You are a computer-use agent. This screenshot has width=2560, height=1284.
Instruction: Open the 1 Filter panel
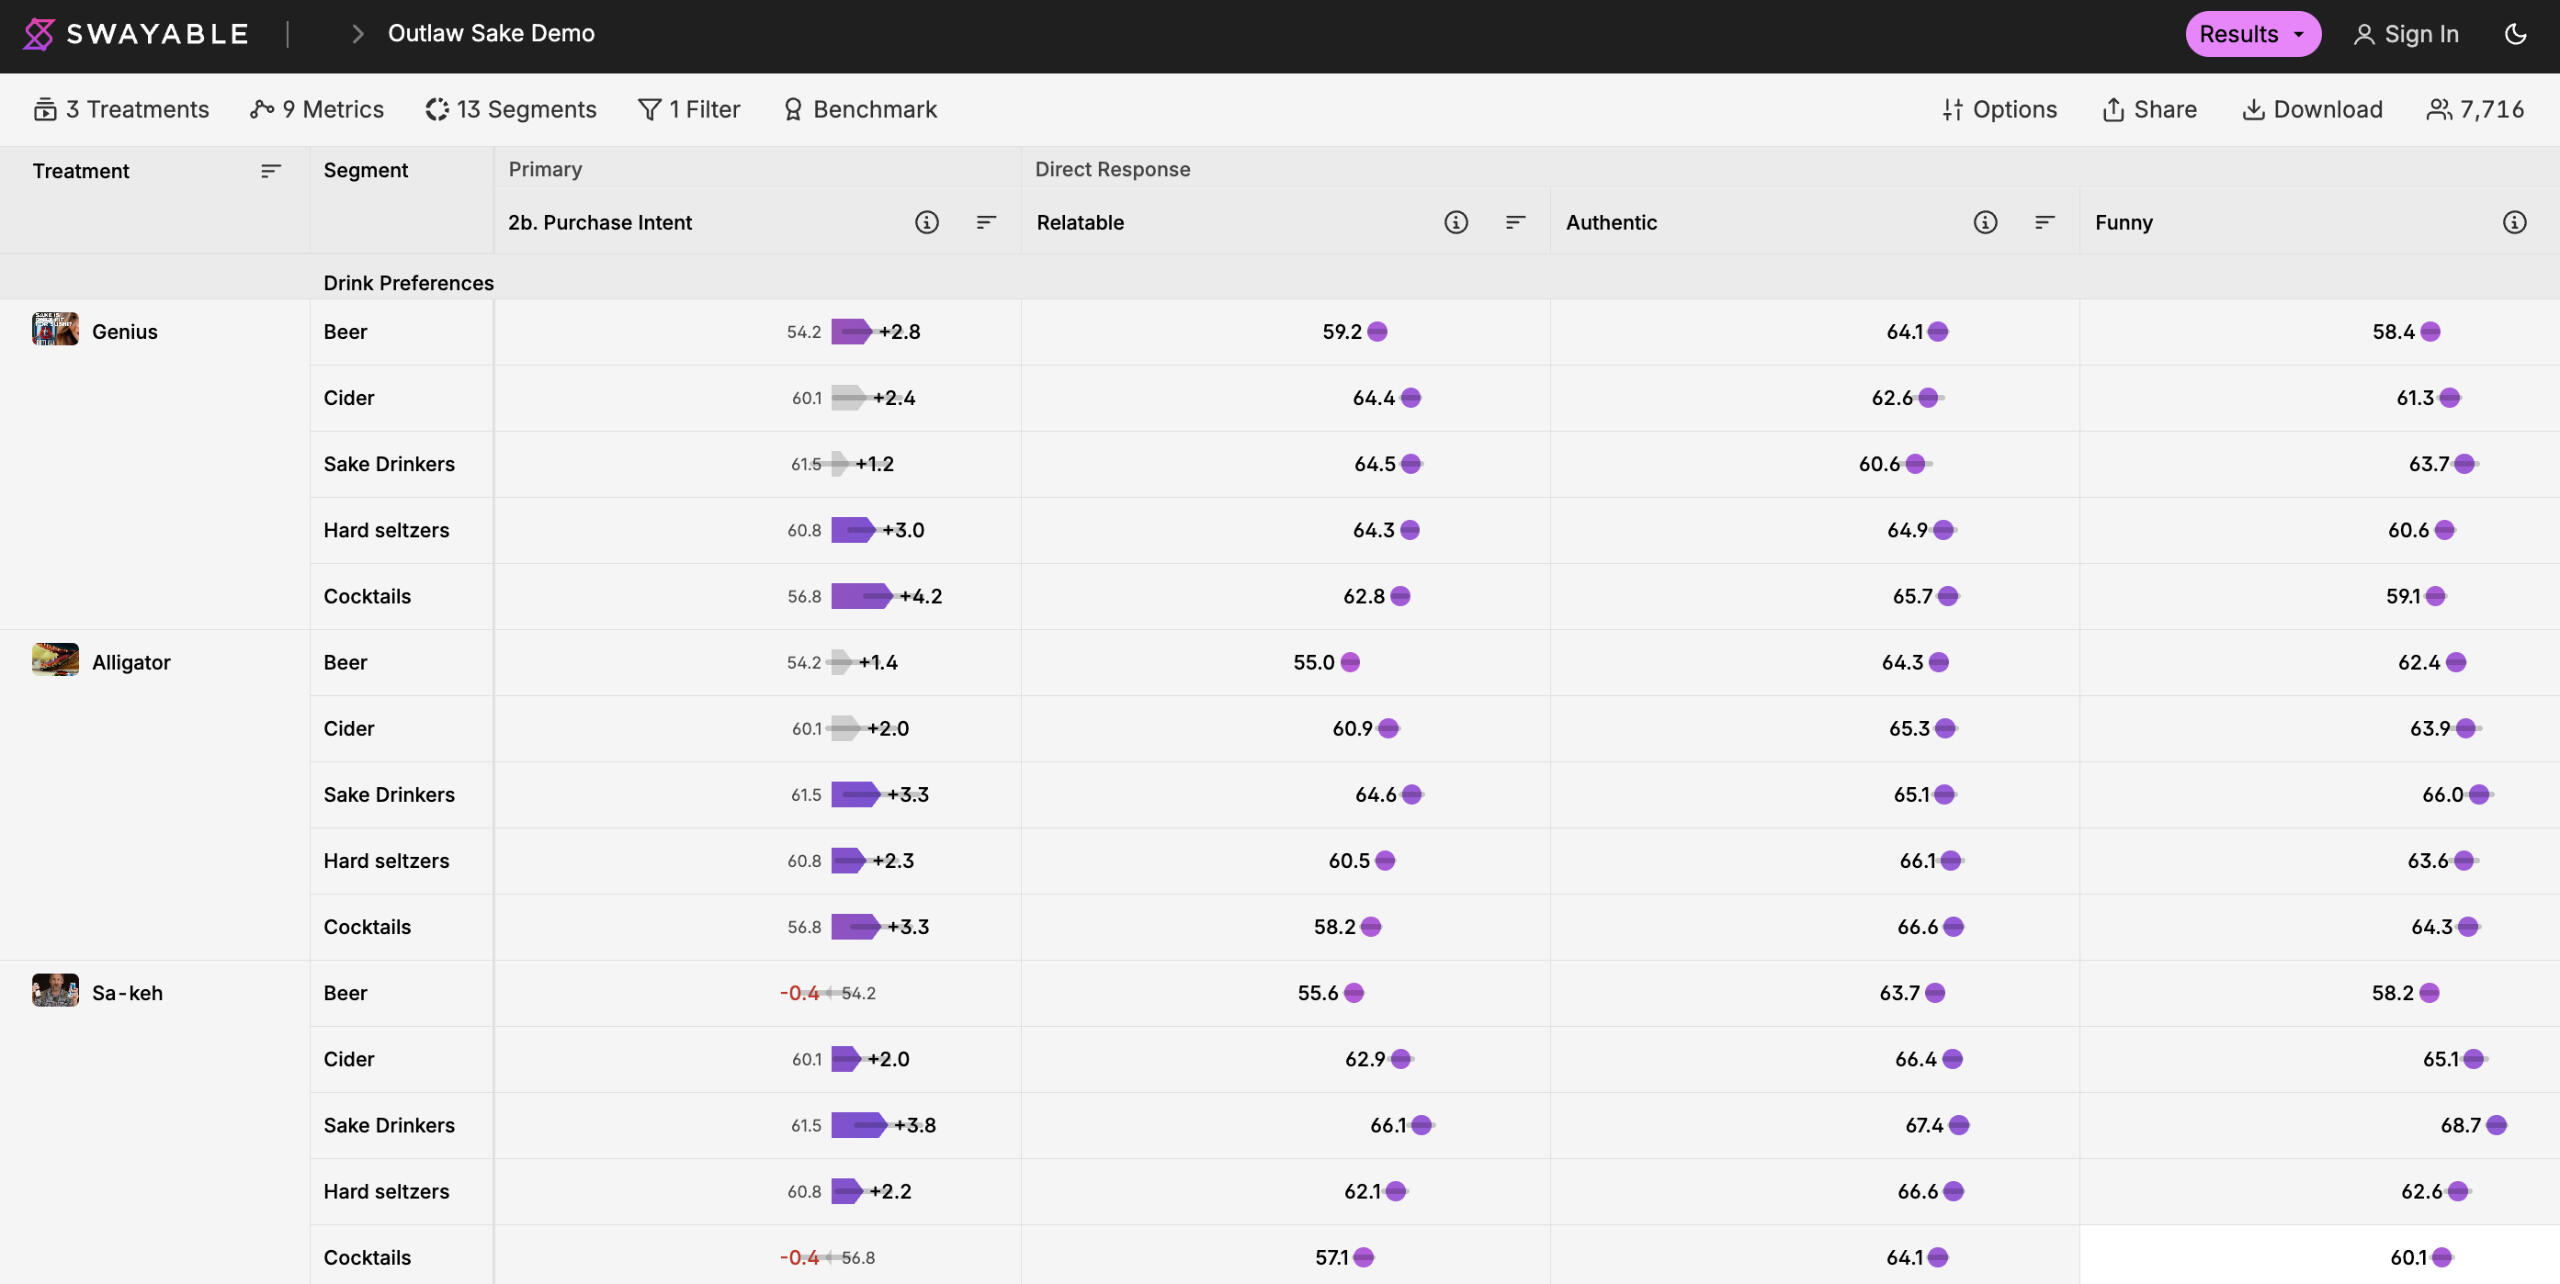689,109
